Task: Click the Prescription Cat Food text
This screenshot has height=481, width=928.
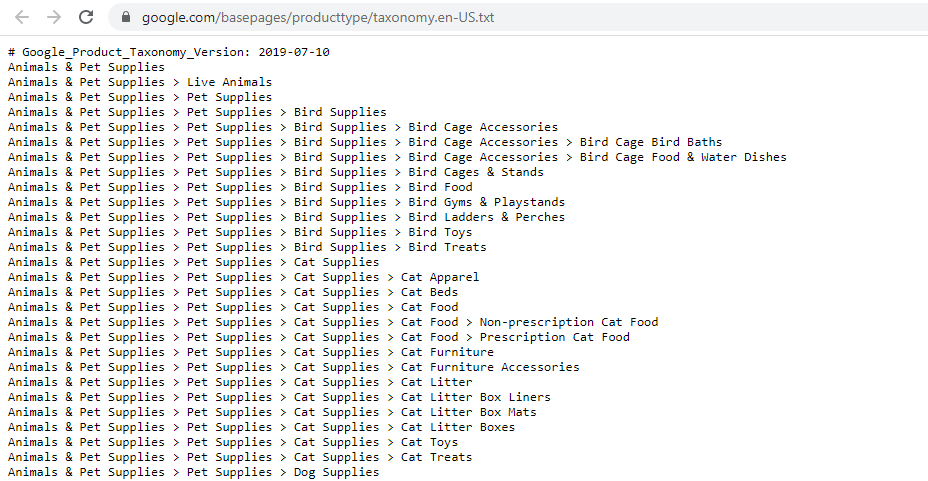Action: click(555, 337)
